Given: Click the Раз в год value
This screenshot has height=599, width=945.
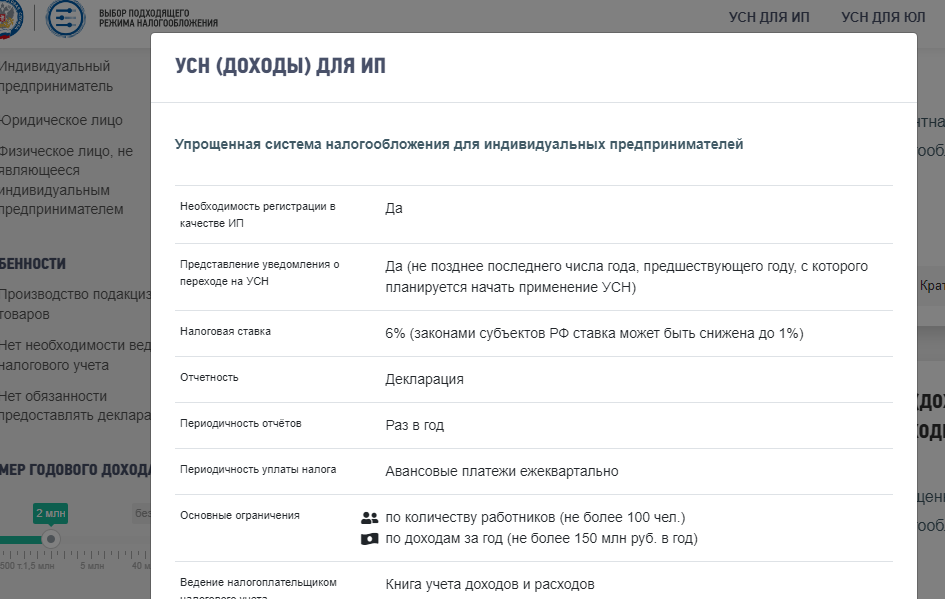Looking at the screenshot, I should tap(415, 425).
